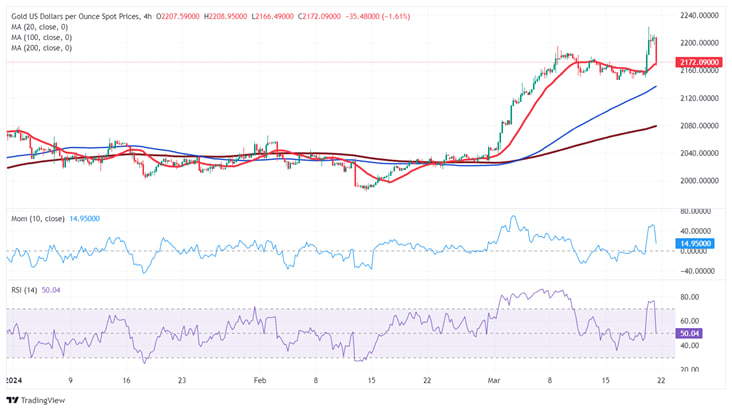The width and height of the screenshot is (732, 411).
Task: Click the Gold US Dollars per Ounce title
Action: 75,16
